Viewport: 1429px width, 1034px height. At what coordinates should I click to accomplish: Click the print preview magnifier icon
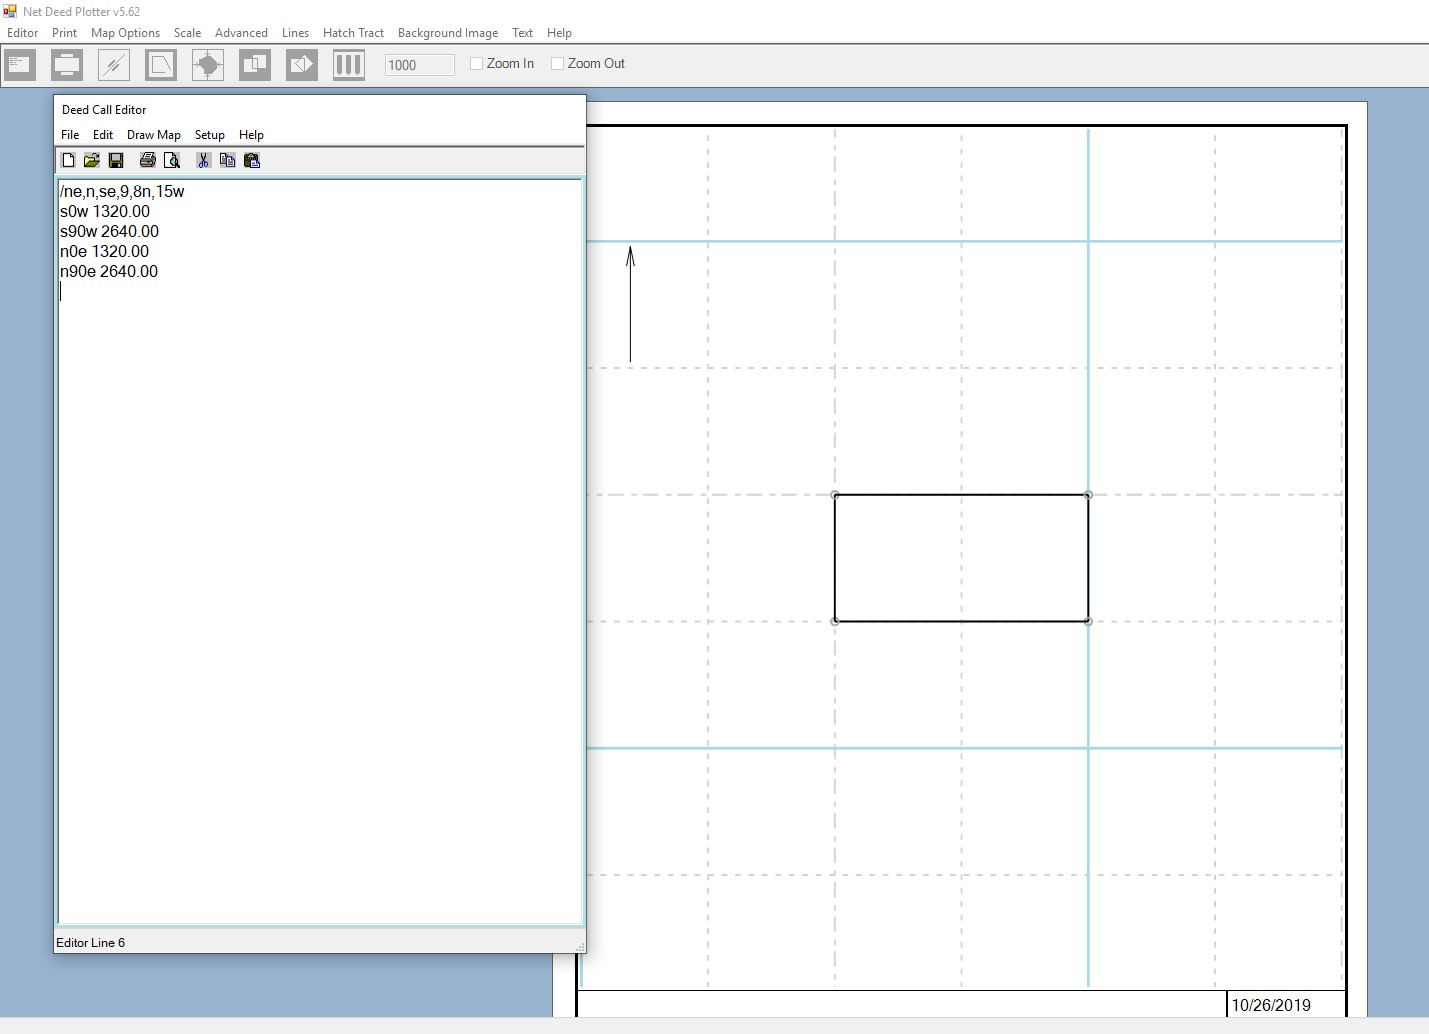(172, 160)
